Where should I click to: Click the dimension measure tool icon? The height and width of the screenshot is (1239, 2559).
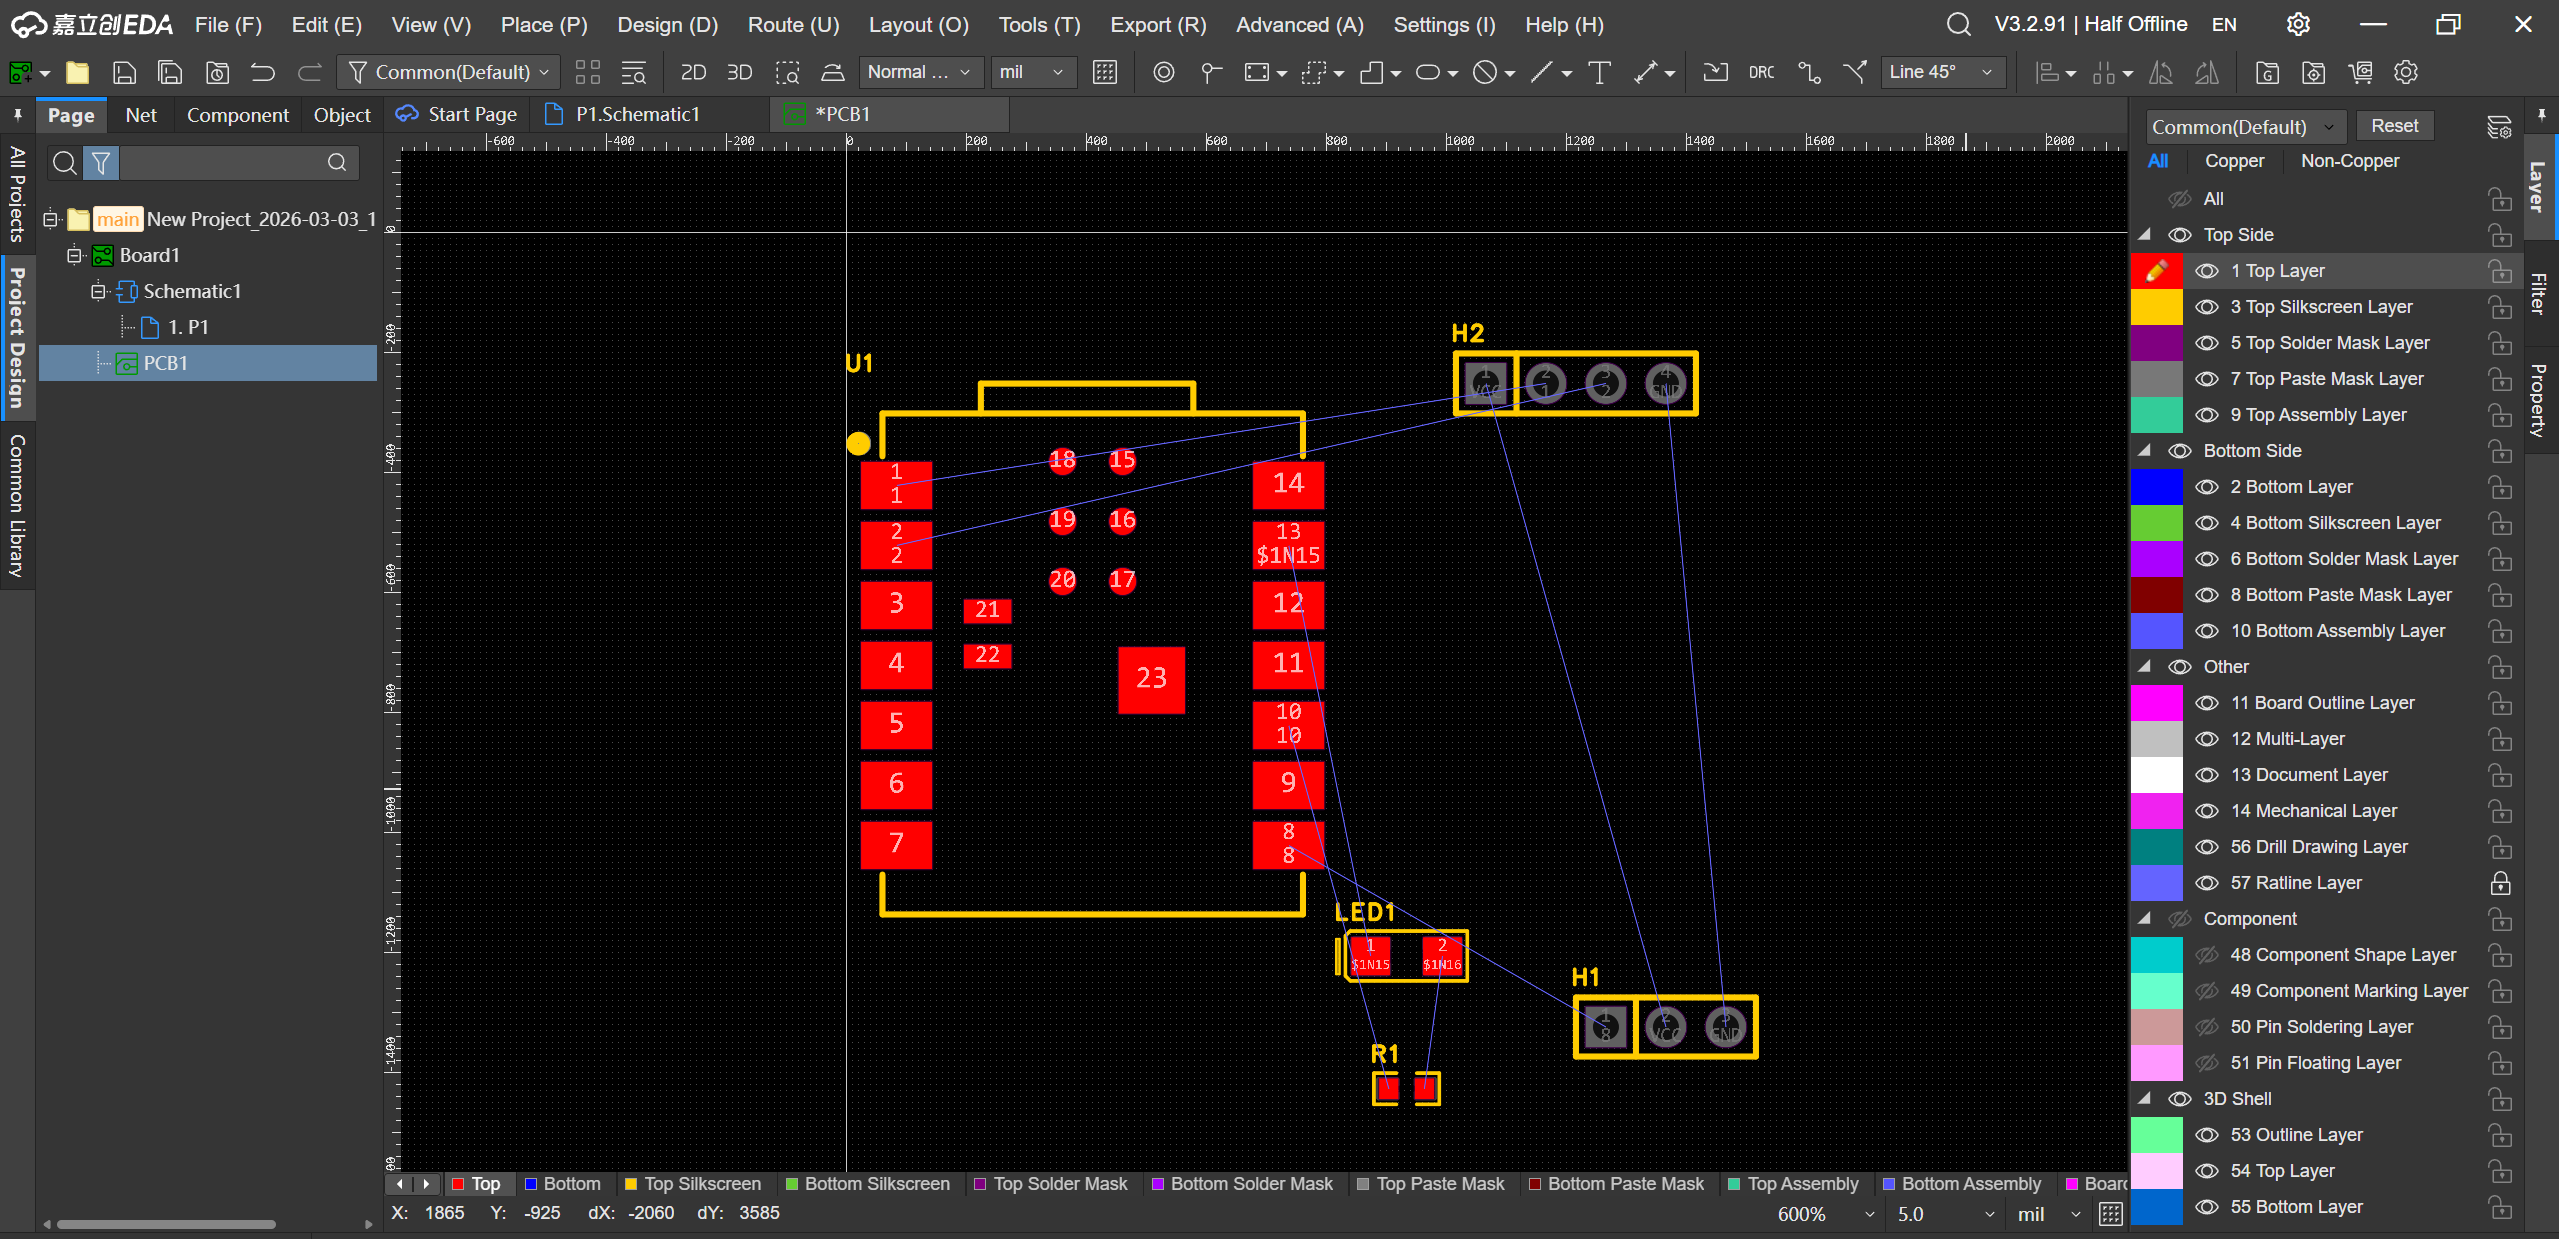pos(1646,72)
